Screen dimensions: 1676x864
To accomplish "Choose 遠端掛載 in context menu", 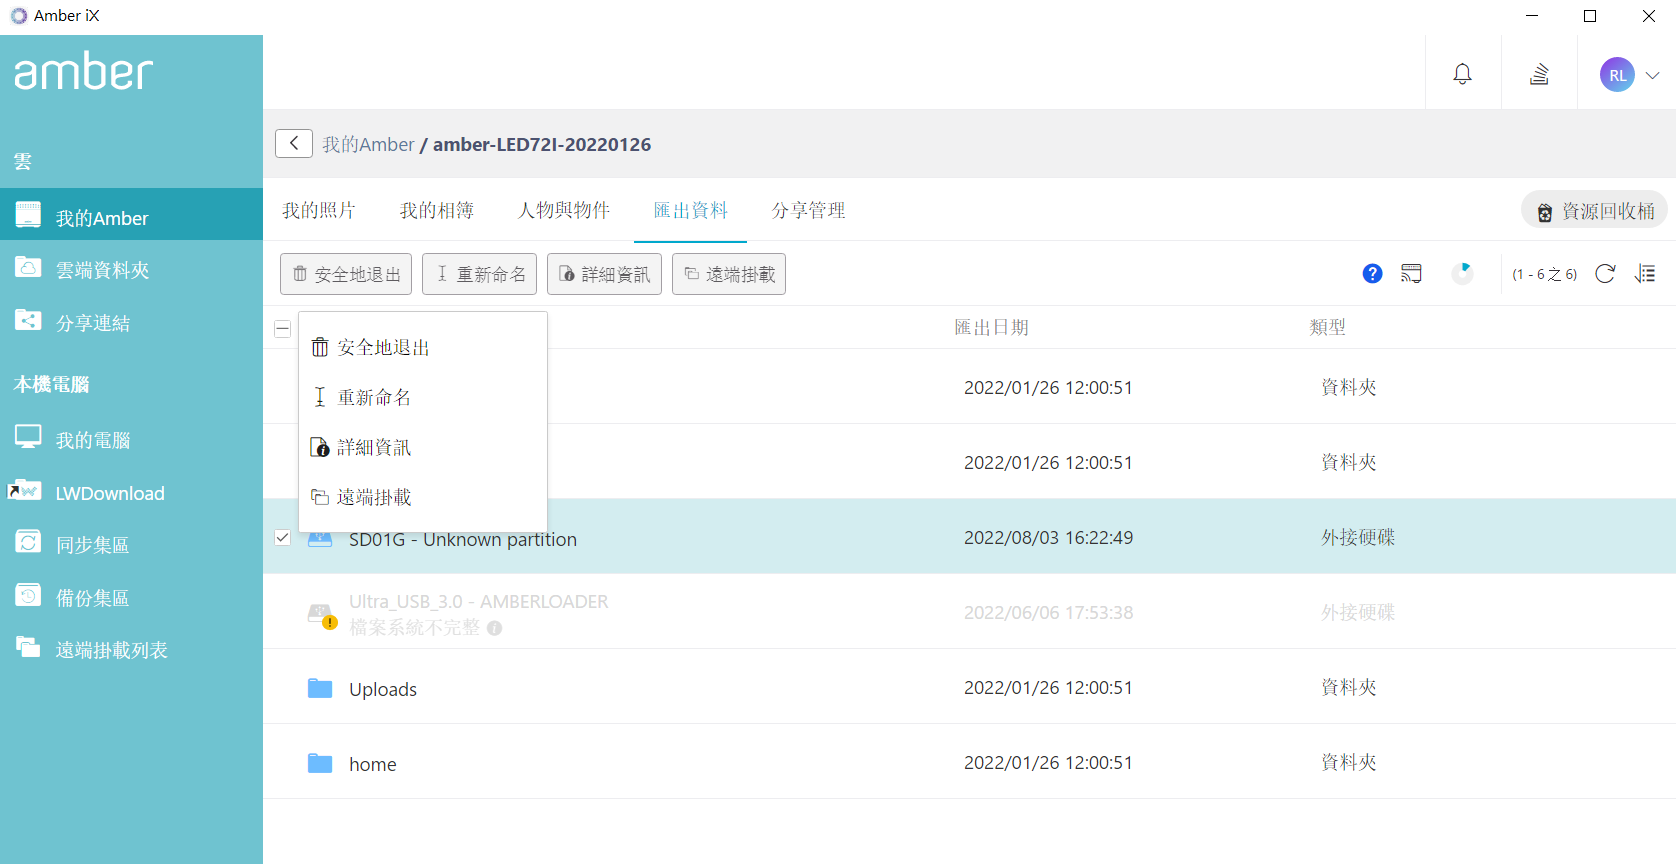I will point(423,497).
